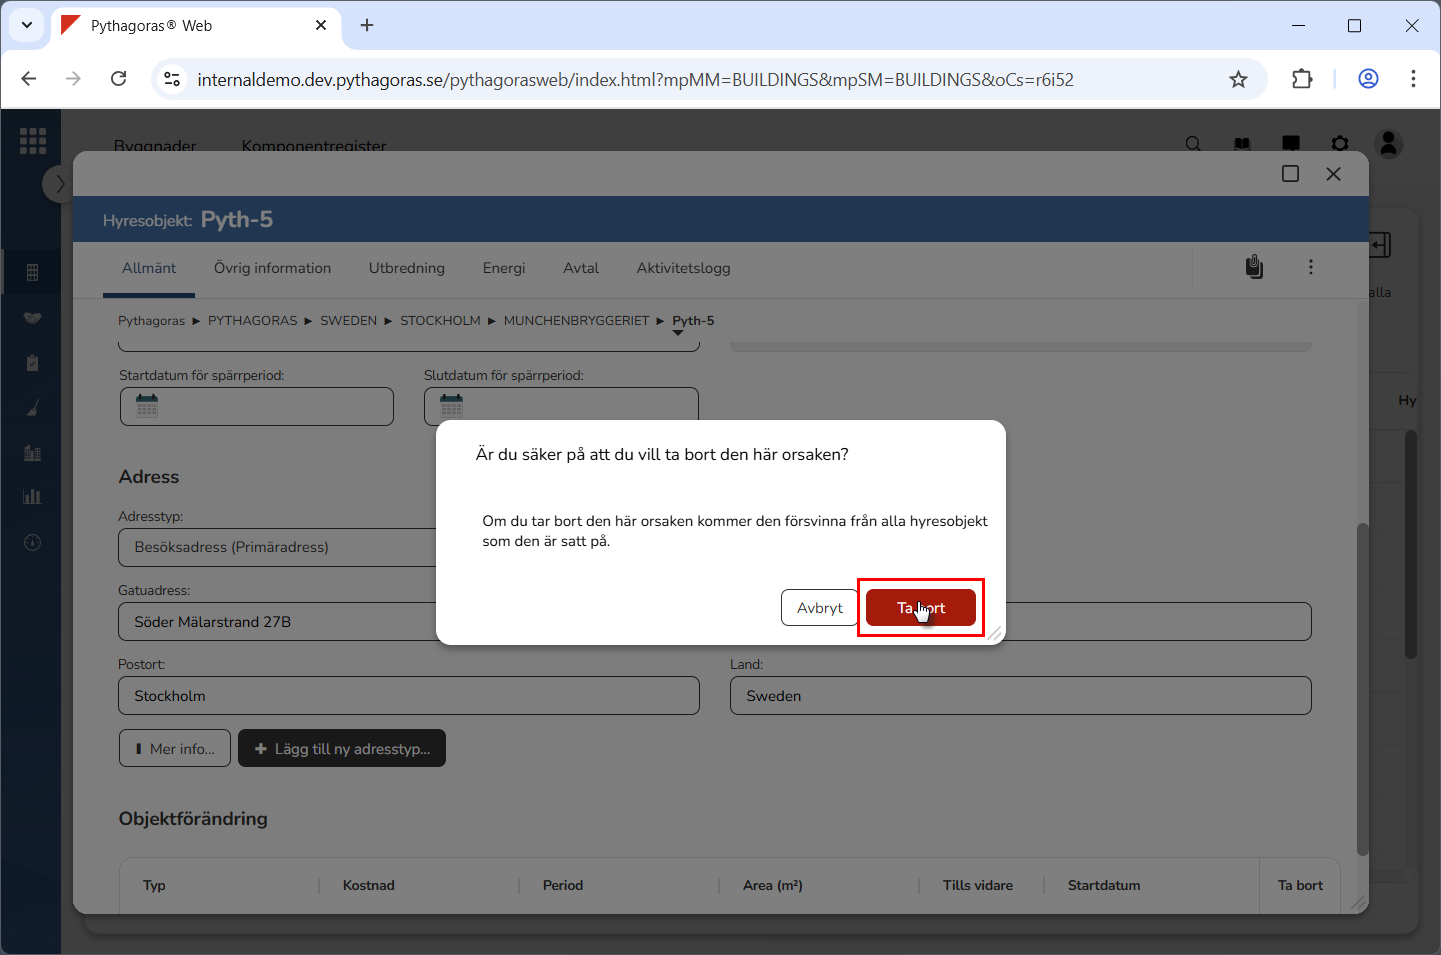Open the browser tab search dropdown
1441x955 pixels.
pos(27,25)
